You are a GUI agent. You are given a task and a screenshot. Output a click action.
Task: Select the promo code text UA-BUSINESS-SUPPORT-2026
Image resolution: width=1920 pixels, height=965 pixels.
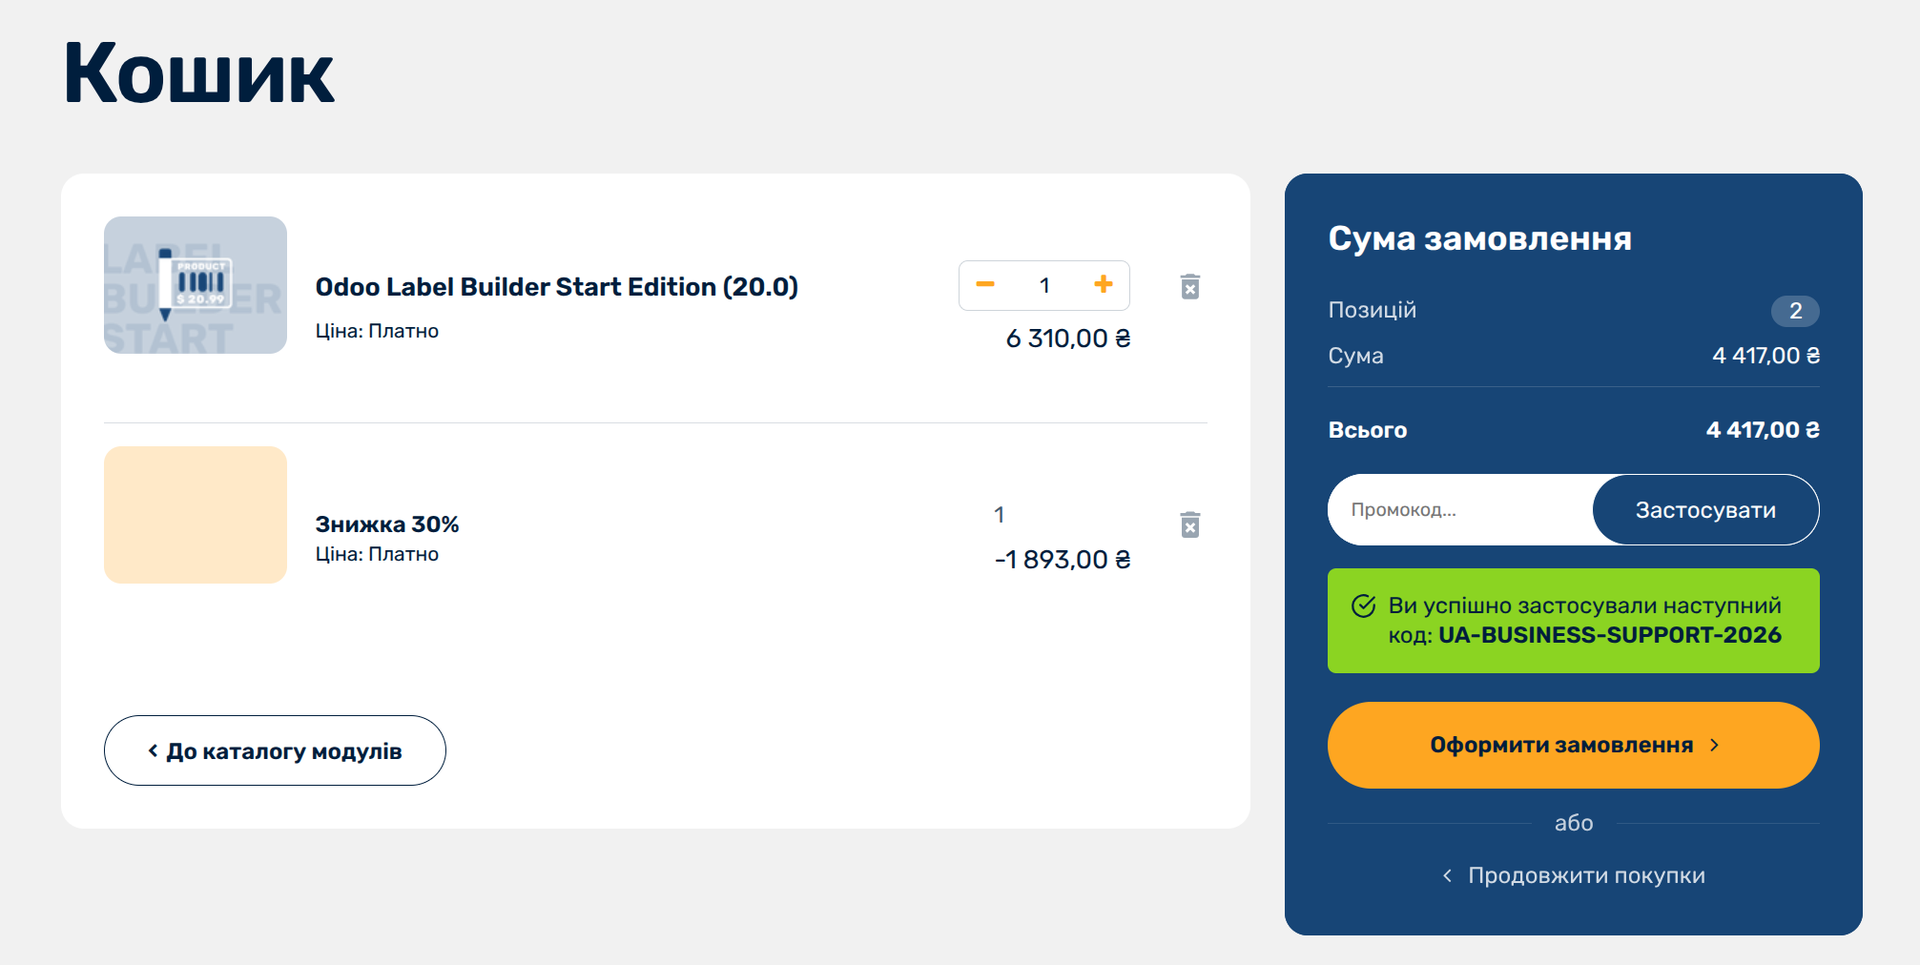click(x=1609, y=635)
